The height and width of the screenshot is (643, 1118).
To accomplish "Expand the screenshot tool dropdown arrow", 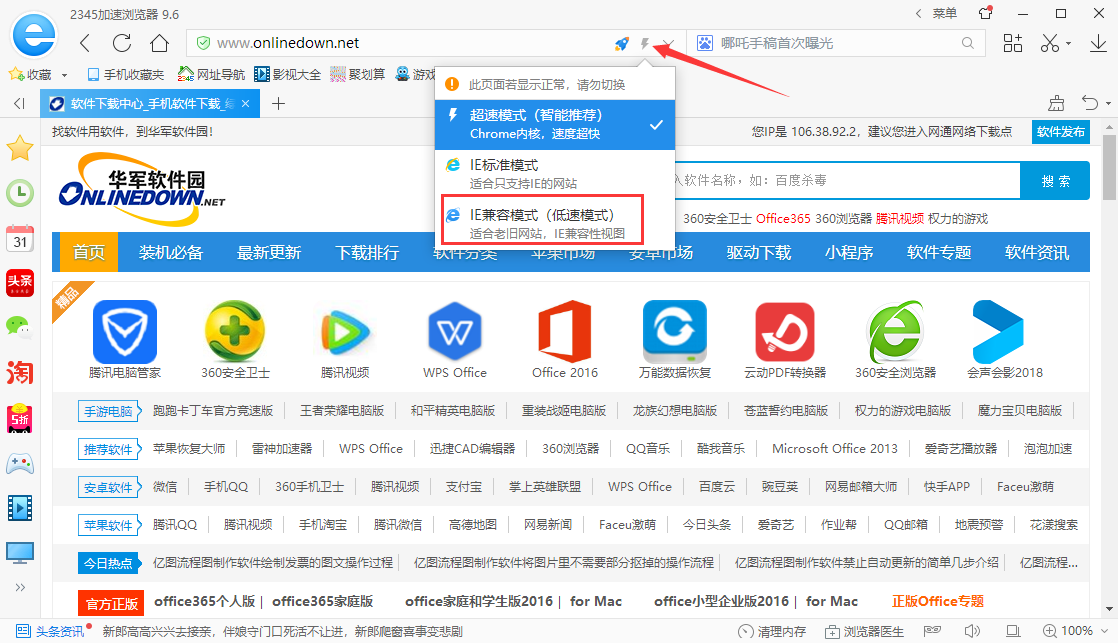I will [x=1068, y=44].
